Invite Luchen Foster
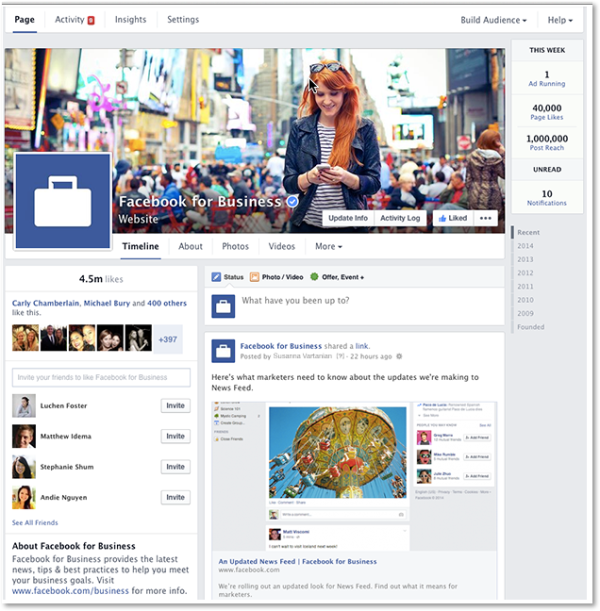The height and width of the screenshot is (611, 600). point(176,406)
